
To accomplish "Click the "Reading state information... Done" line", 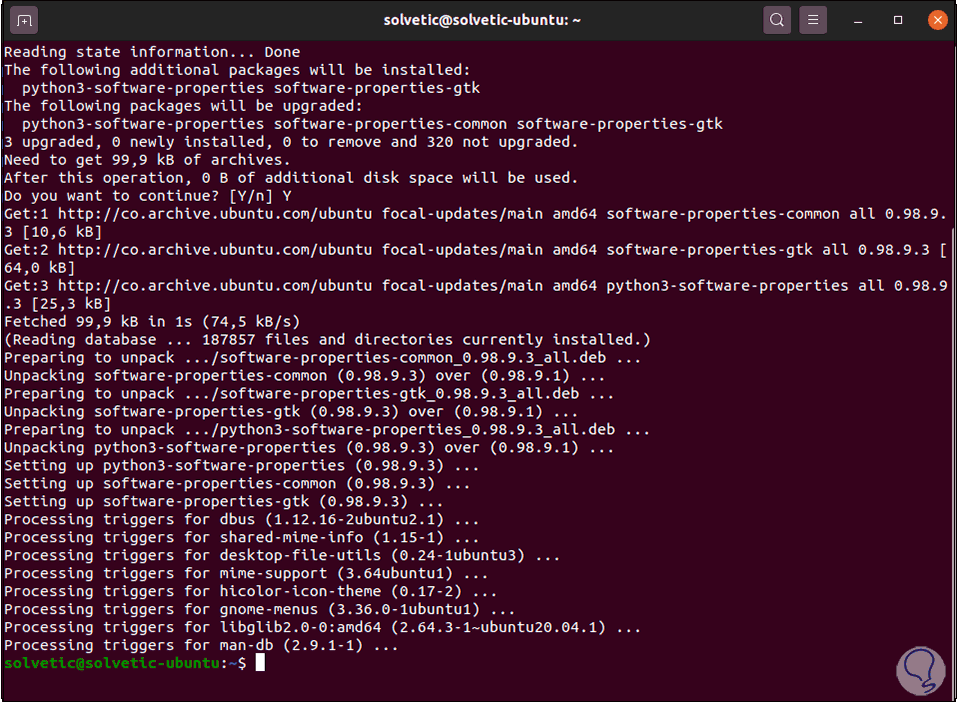I will tap(151, 51).
